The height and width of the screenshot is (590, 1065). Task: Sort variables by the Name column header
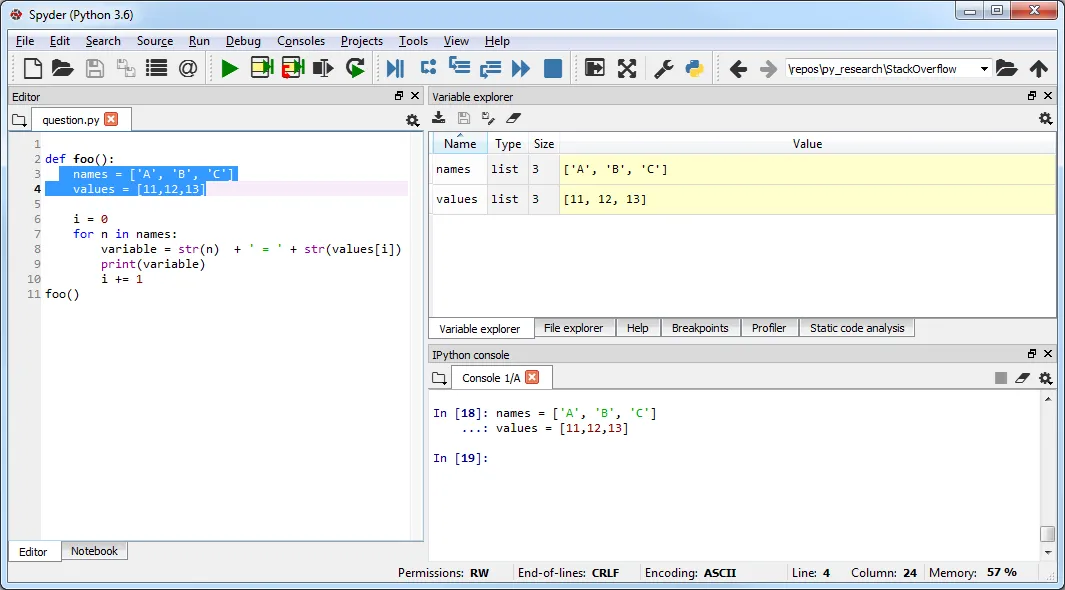click(460, 144)
